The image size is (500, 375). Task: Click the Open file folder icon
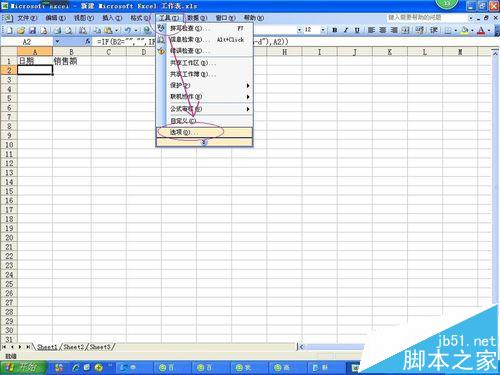[x=21, y=31]
